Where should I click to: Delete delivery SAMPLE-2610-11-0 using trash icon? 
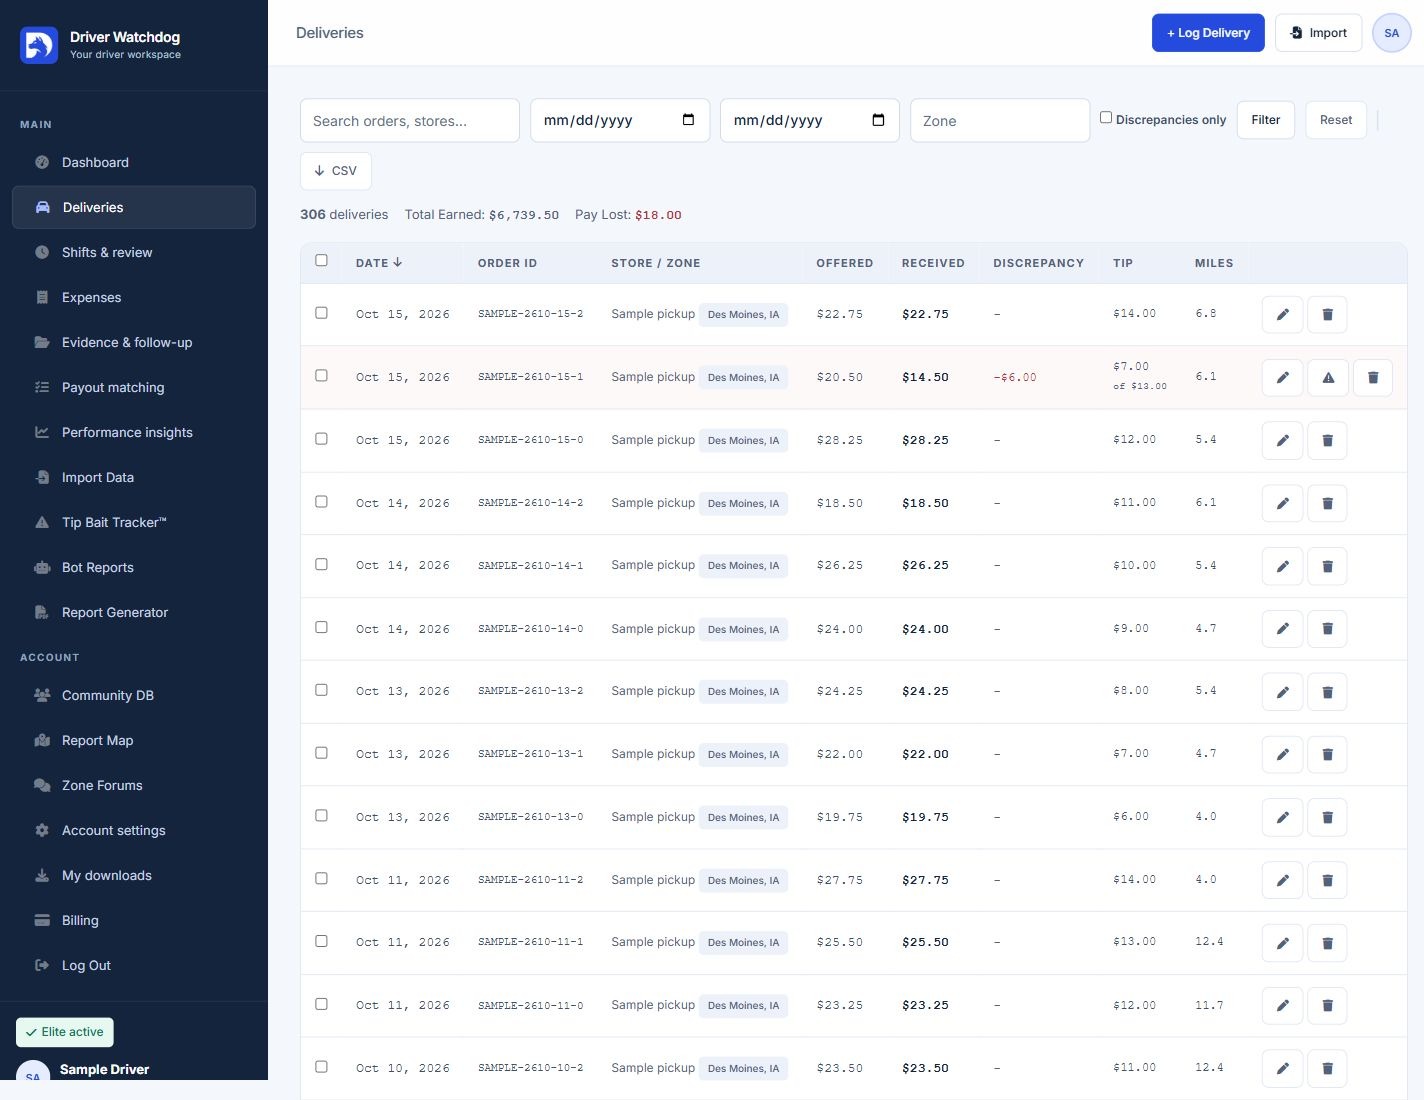pyautogui.click(x=1327, y=1006)
